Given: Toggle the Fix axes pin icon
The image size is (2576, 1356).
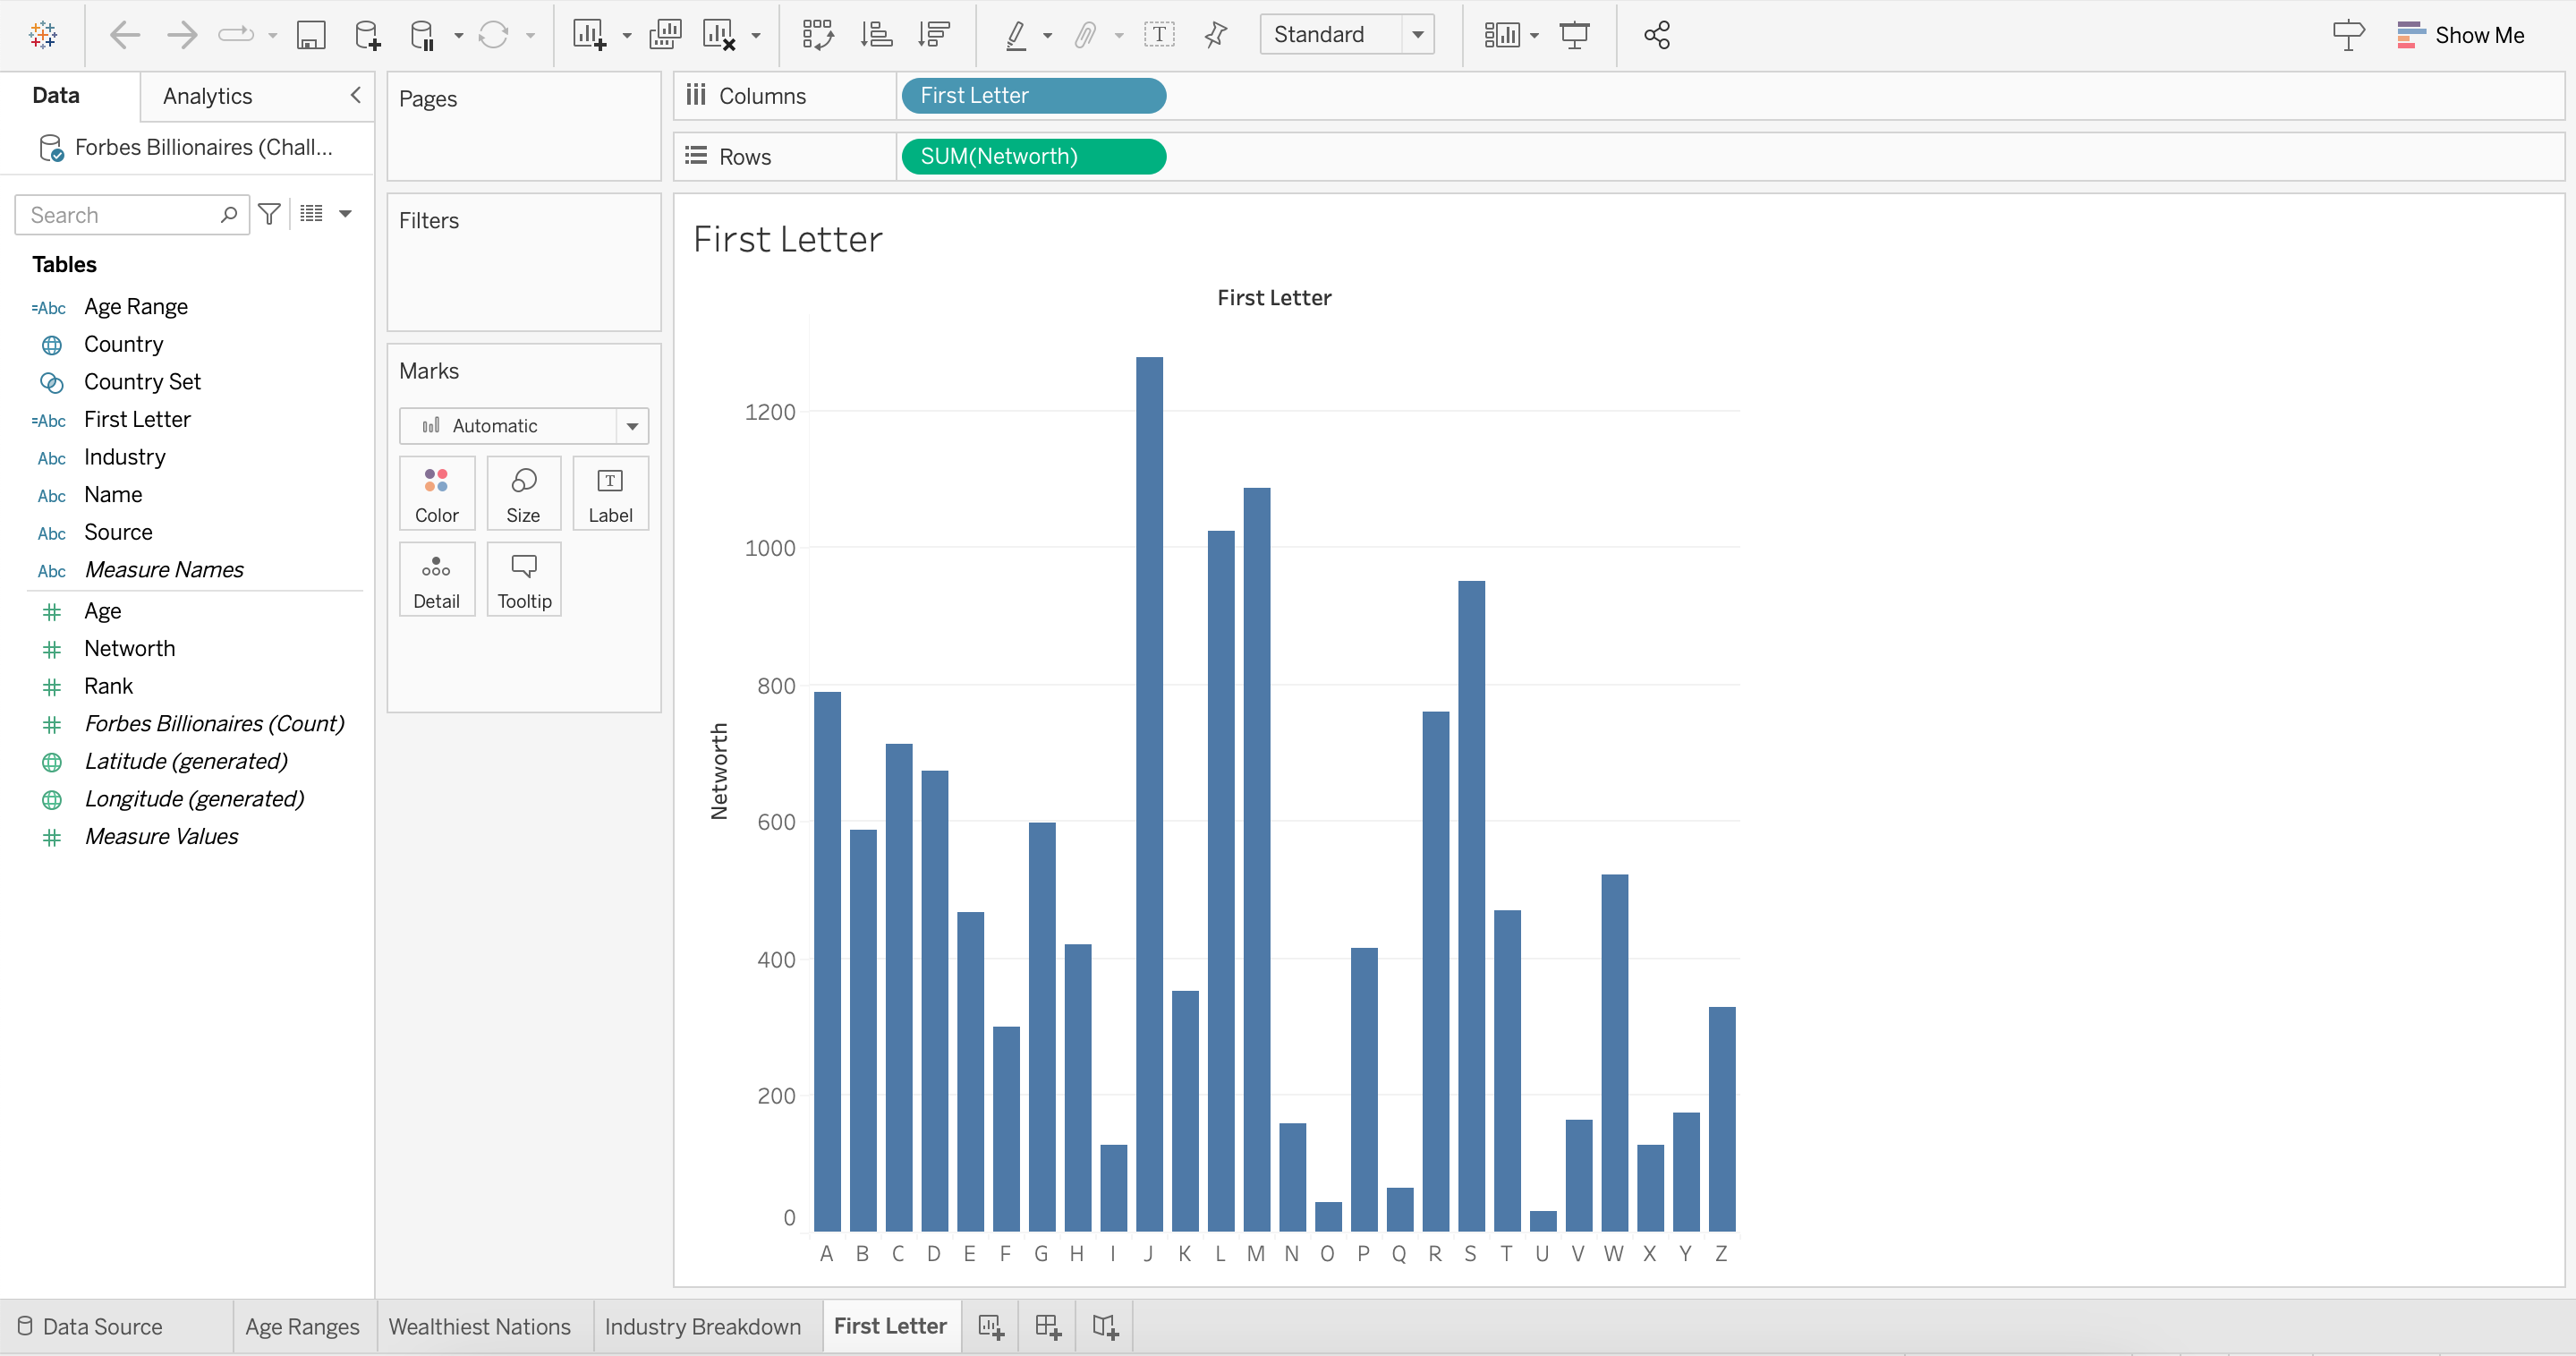Looking at the screenshot, I should [1215, 36].
